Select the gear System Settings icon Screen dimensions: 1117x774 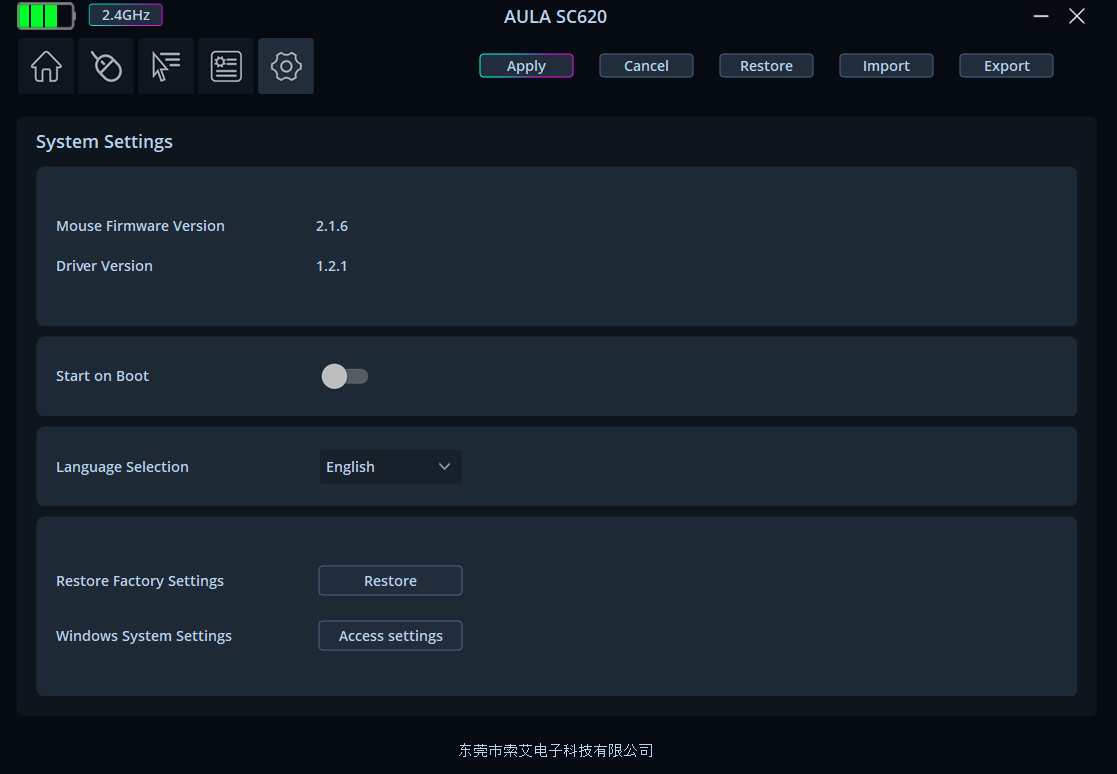click(x=286, y=66)
